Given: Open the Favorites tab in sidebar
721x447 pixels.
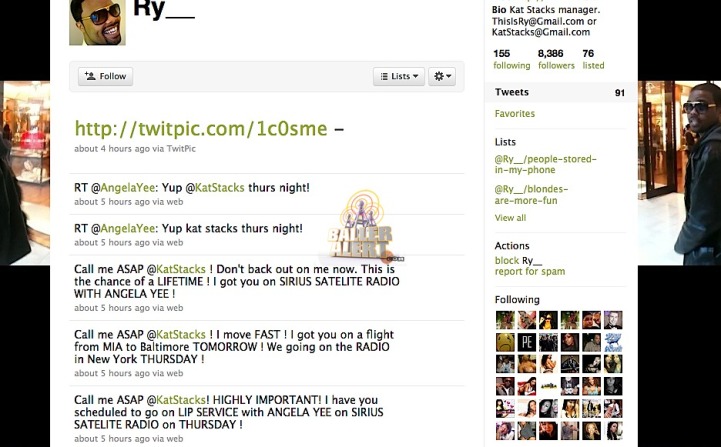Looking at the screenshot, I should click(x=515, y=114).
